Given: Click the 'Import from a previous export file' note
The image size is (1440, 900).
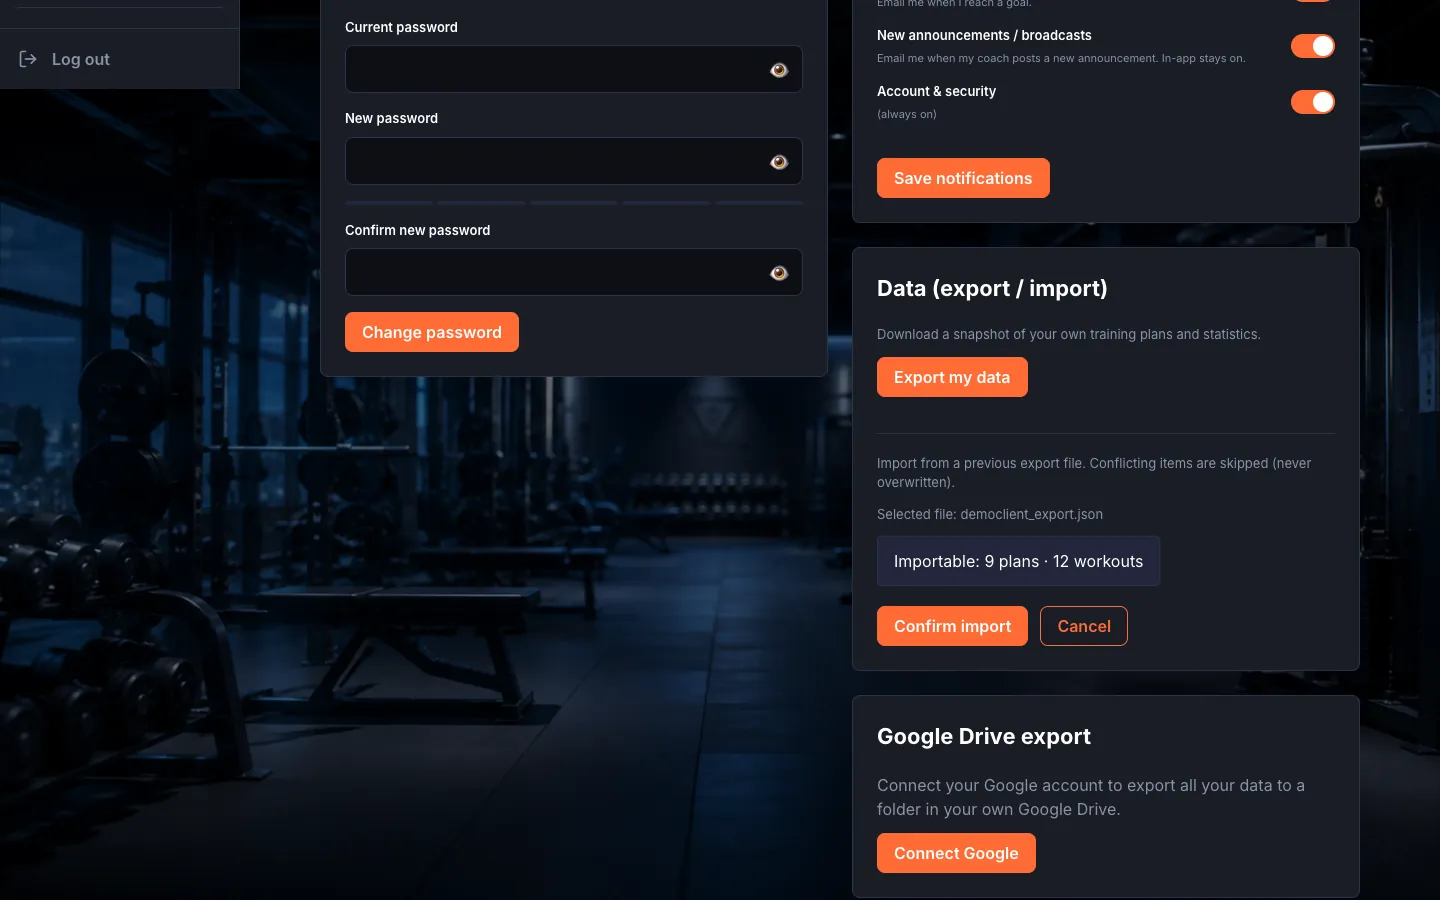Looking at the screenshot, I should tap(1094, 472).
